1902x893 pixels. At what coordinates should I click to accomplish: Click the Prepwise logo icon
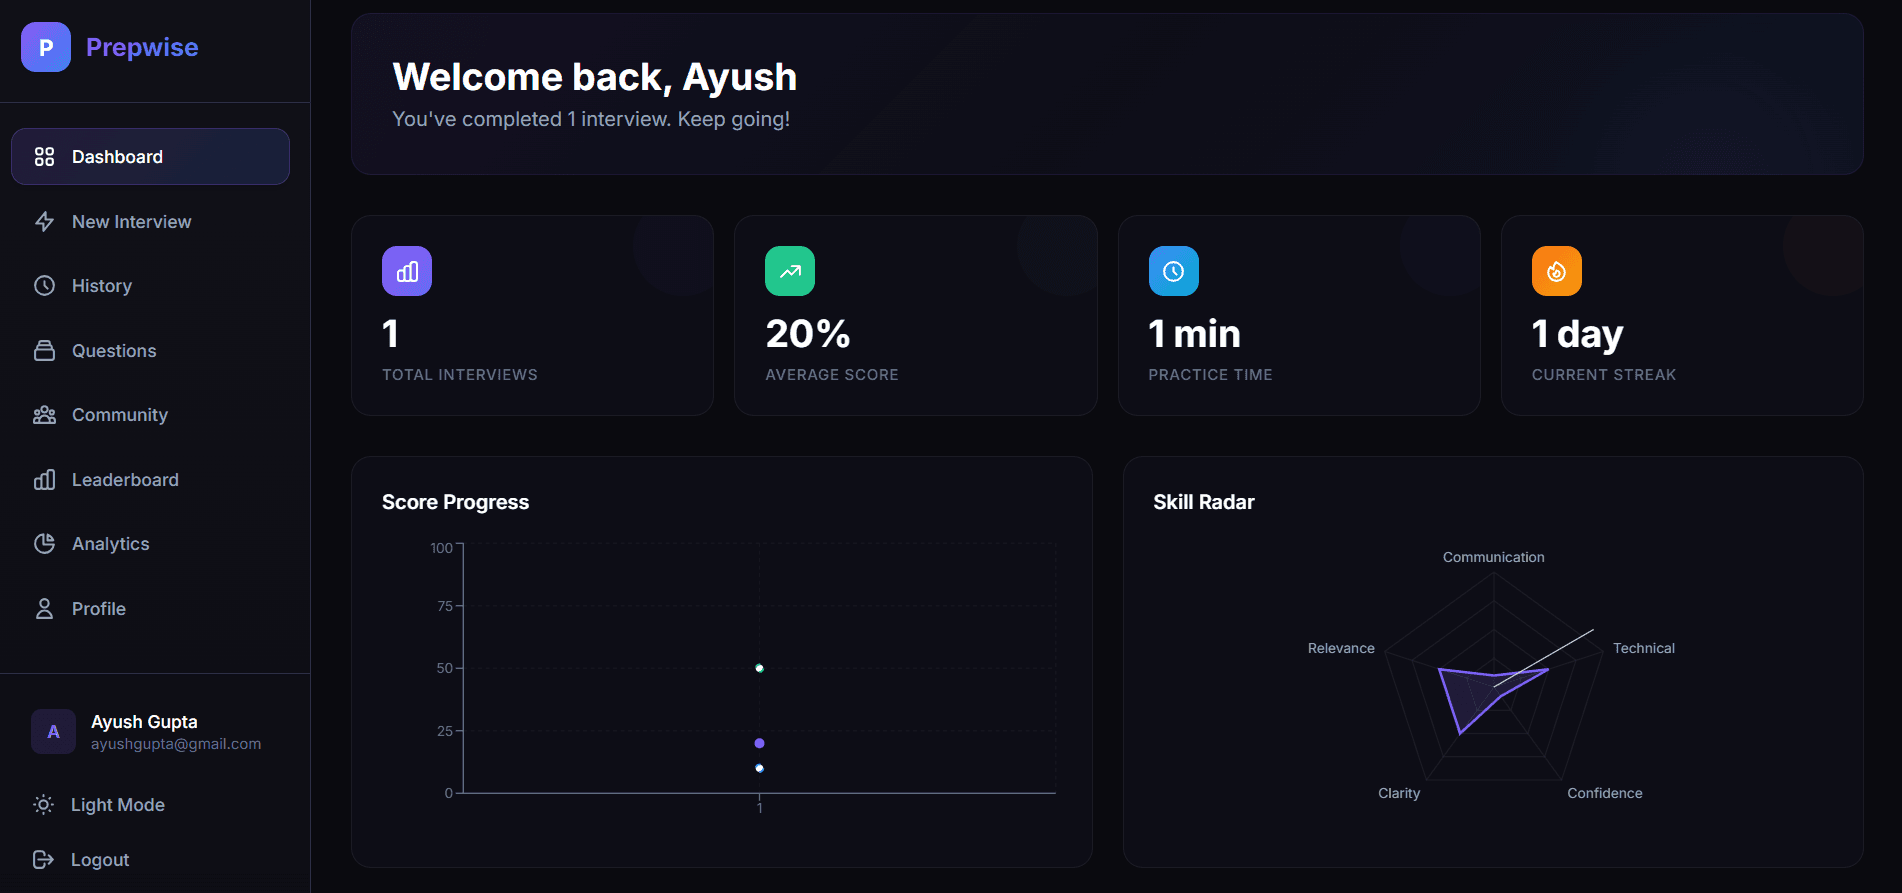click(45, 46)
